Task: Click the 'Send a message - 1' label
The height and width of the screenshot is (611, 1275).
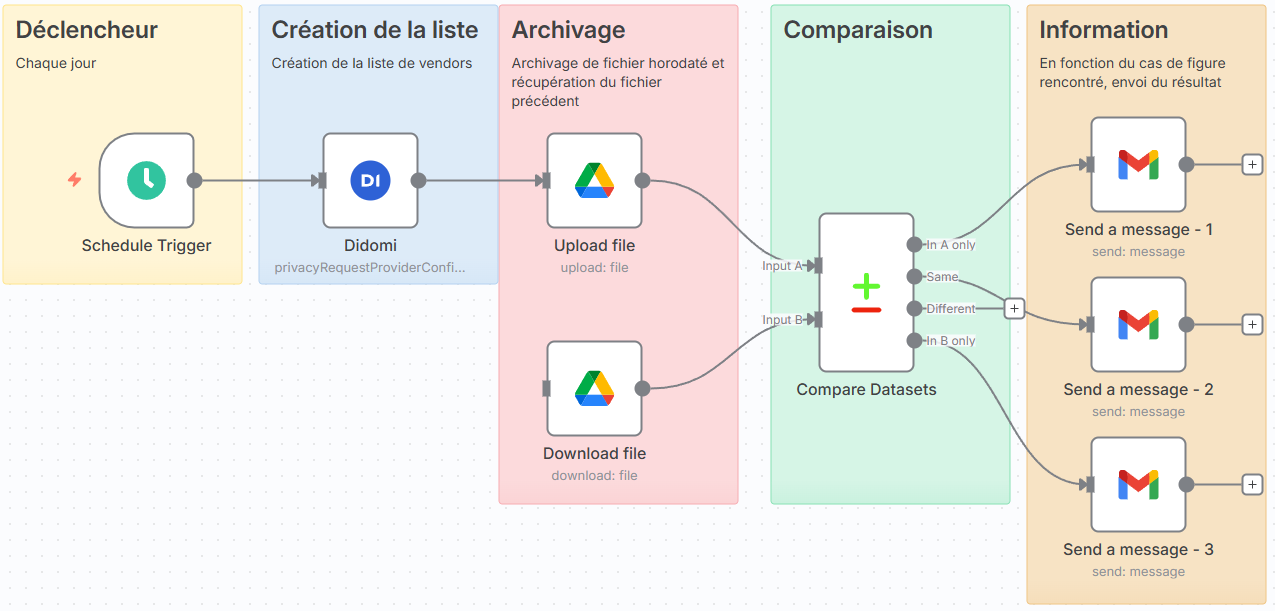Action: pyautogui.click(x=1138, y=229)
